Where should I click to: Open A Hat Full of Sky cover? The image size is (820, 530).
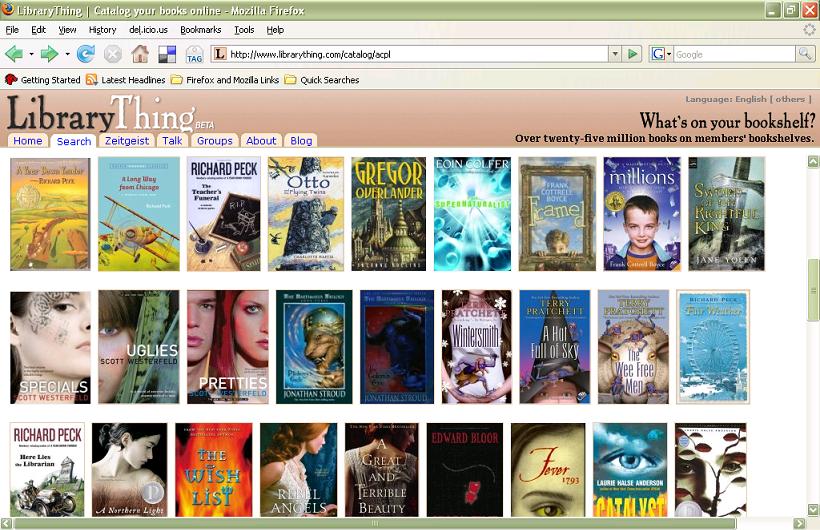[x=555, y=347]
